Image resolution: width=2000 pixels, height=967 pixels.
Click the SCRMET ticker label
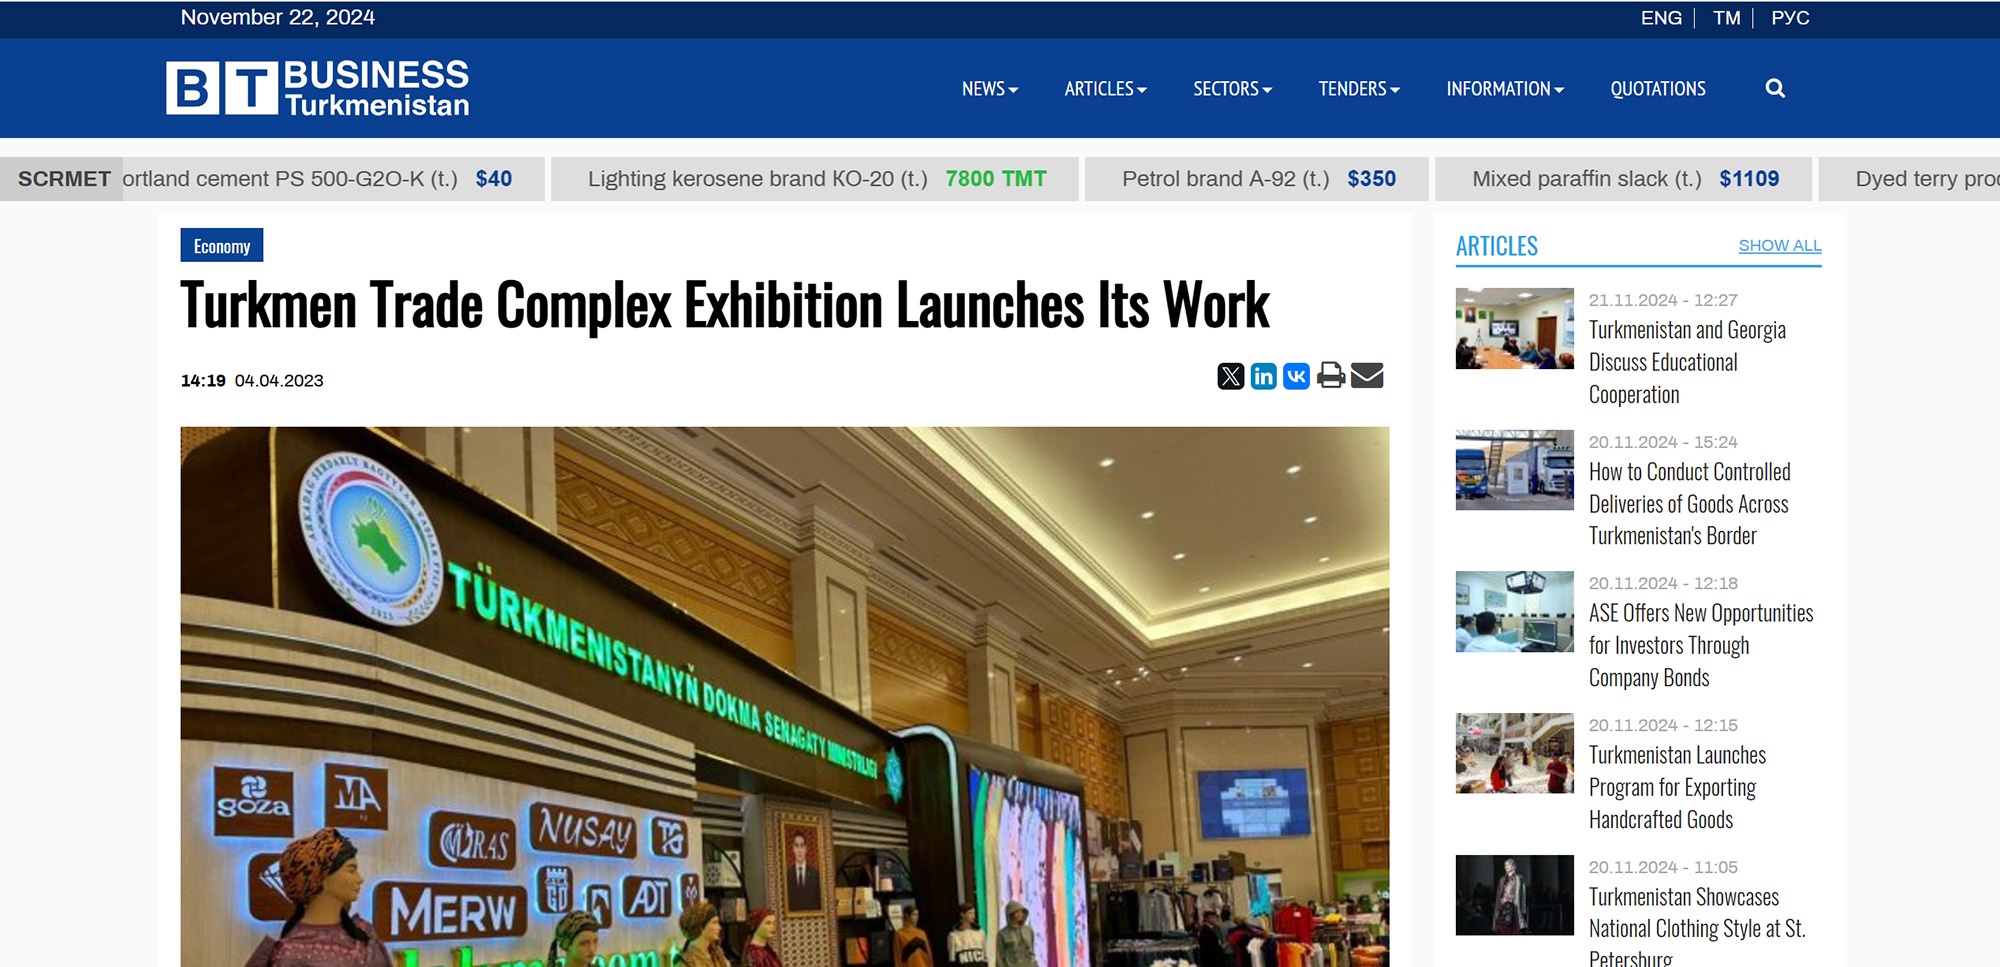click(x=64, y=179)
